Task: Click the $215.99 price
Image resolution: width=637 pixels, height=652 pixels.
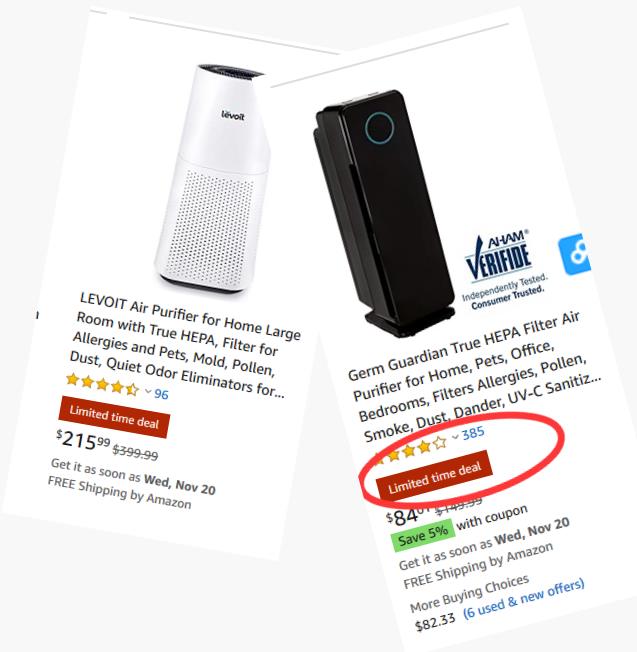Action: [x=83, y=441]
